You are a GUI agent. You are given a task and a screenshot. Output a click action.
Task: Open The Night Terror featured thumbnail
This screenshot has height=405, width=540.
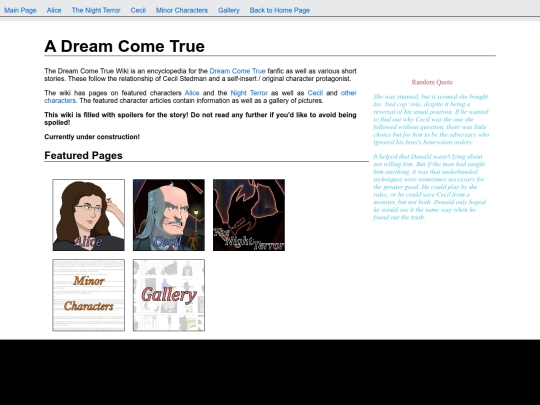tap(249, 215)
